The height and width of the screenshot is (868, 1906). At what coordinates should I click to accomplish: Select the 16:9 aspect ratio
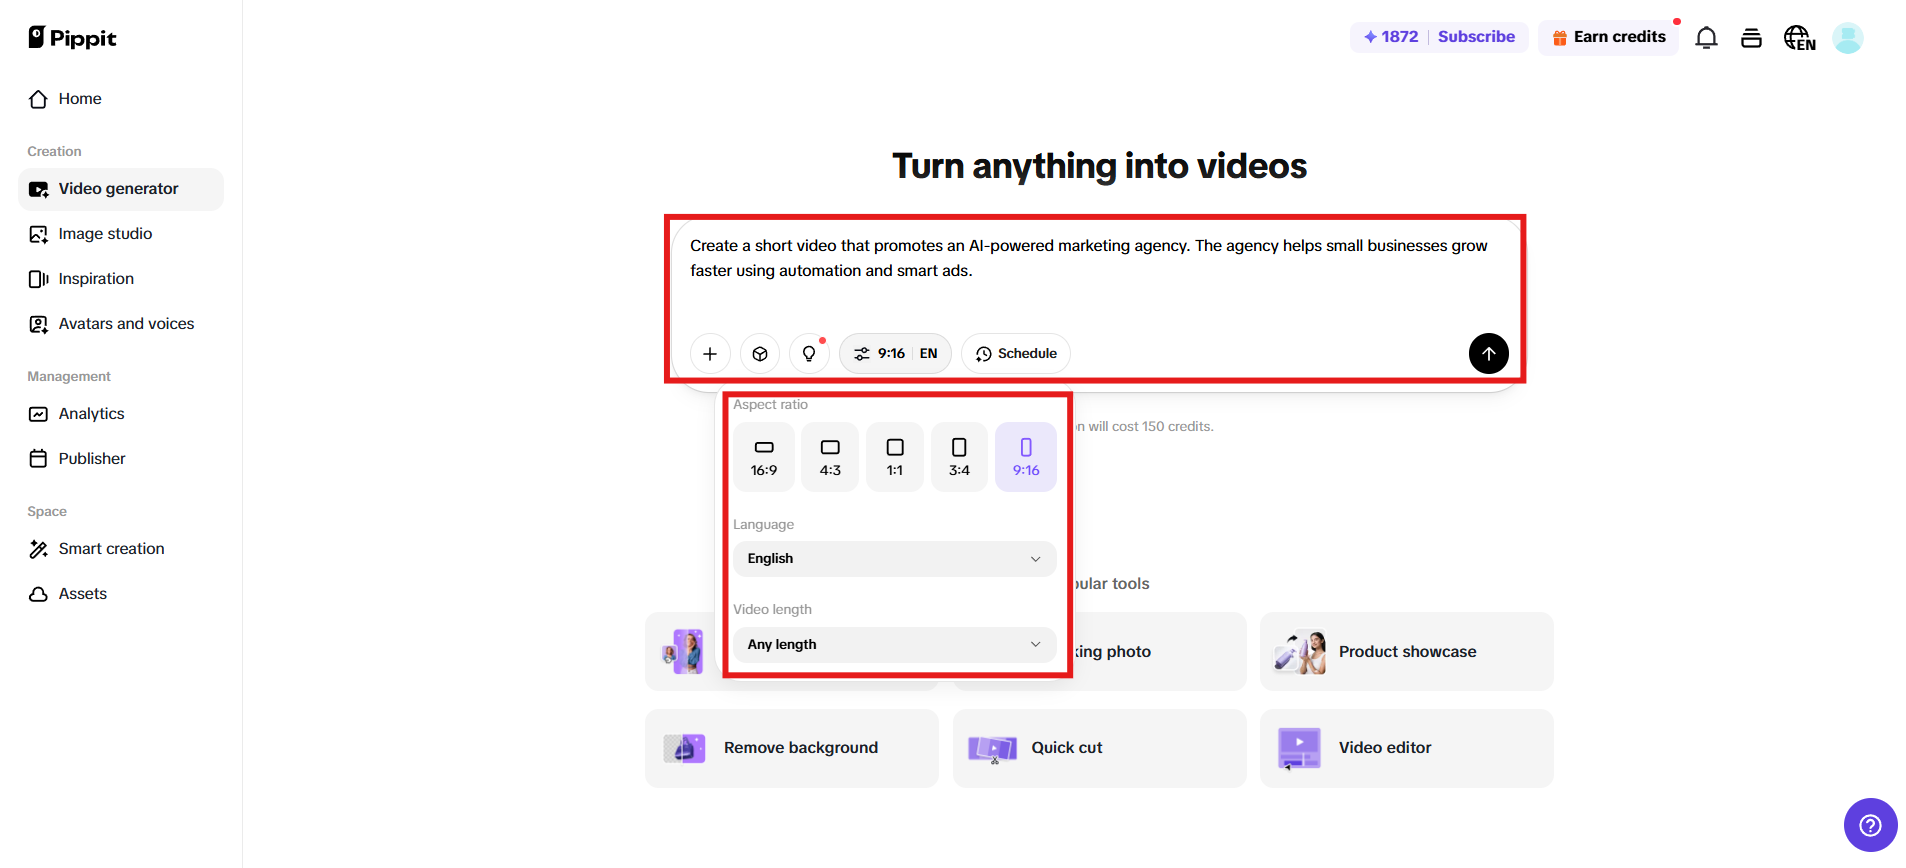point(764,457)
